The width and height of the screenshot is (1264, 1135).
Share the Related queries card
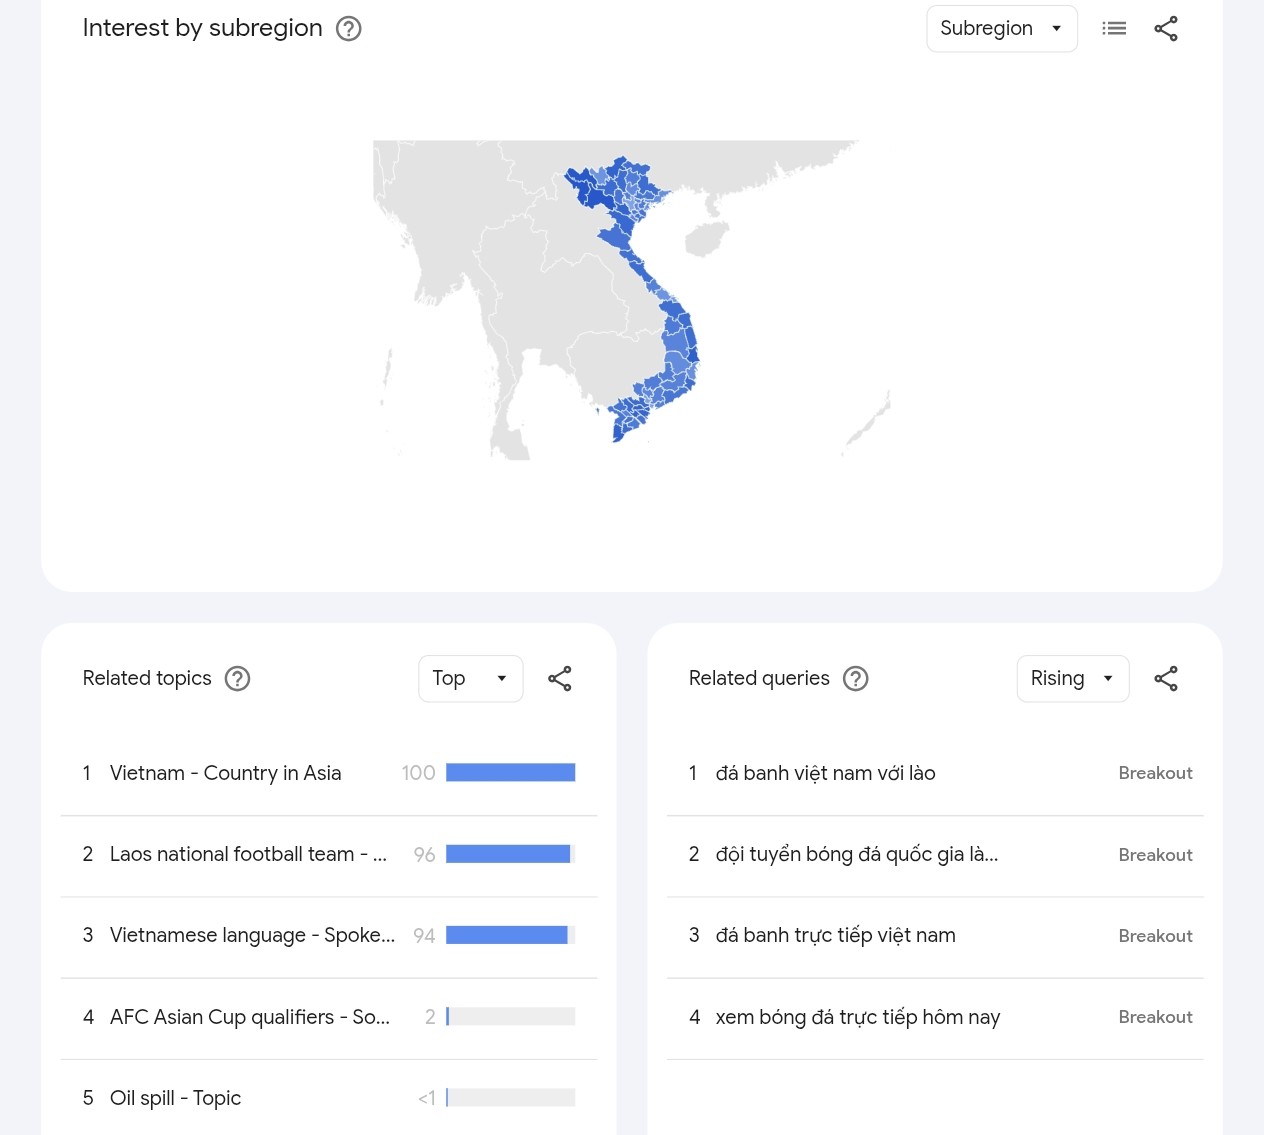[x=1166, y=679]
